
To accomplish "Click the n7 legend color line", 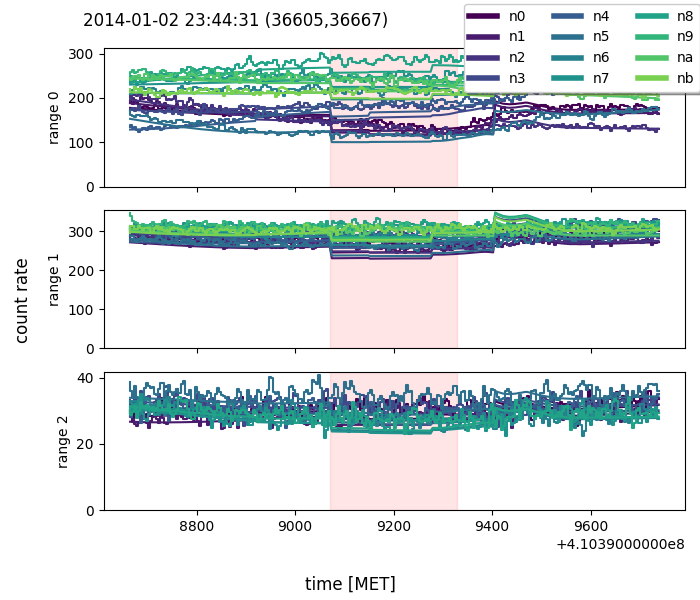I will (x=567, y=78).
